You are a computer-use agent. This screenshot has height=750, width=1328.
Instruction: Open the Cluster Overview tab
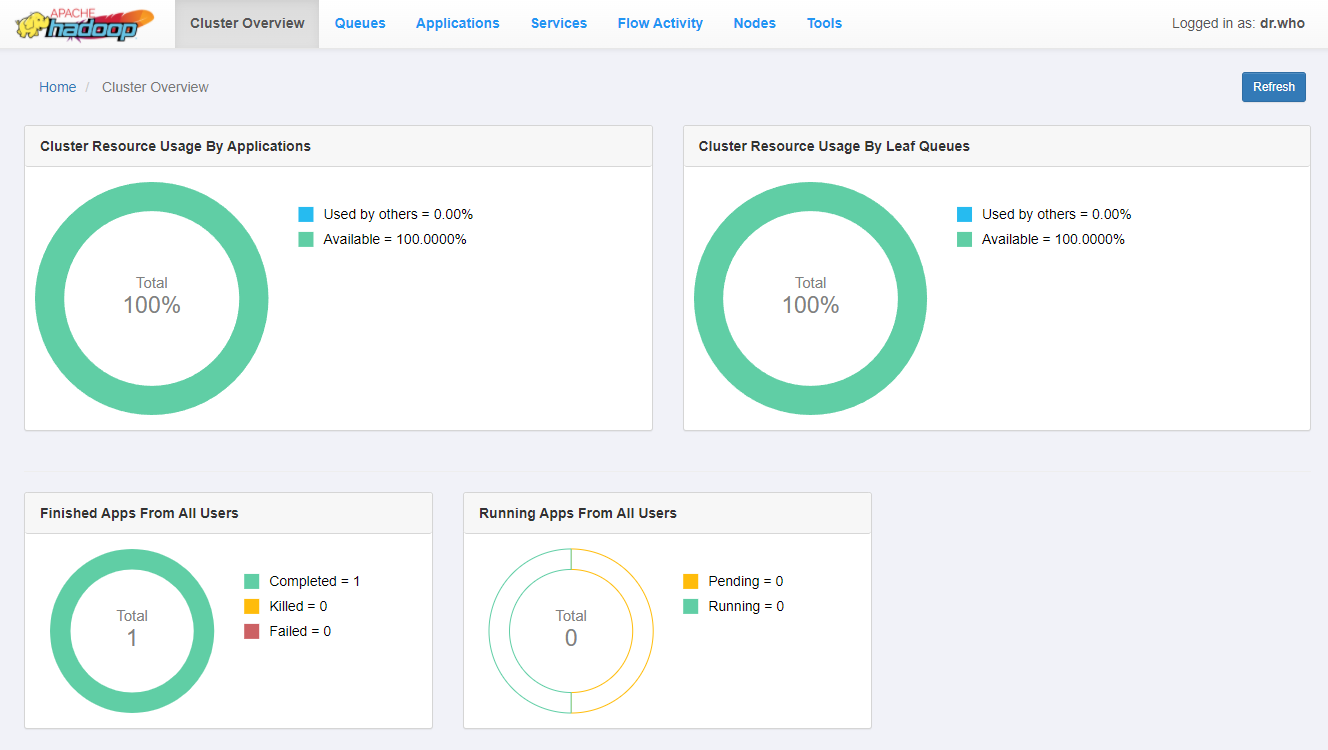[x=247, y=23]
